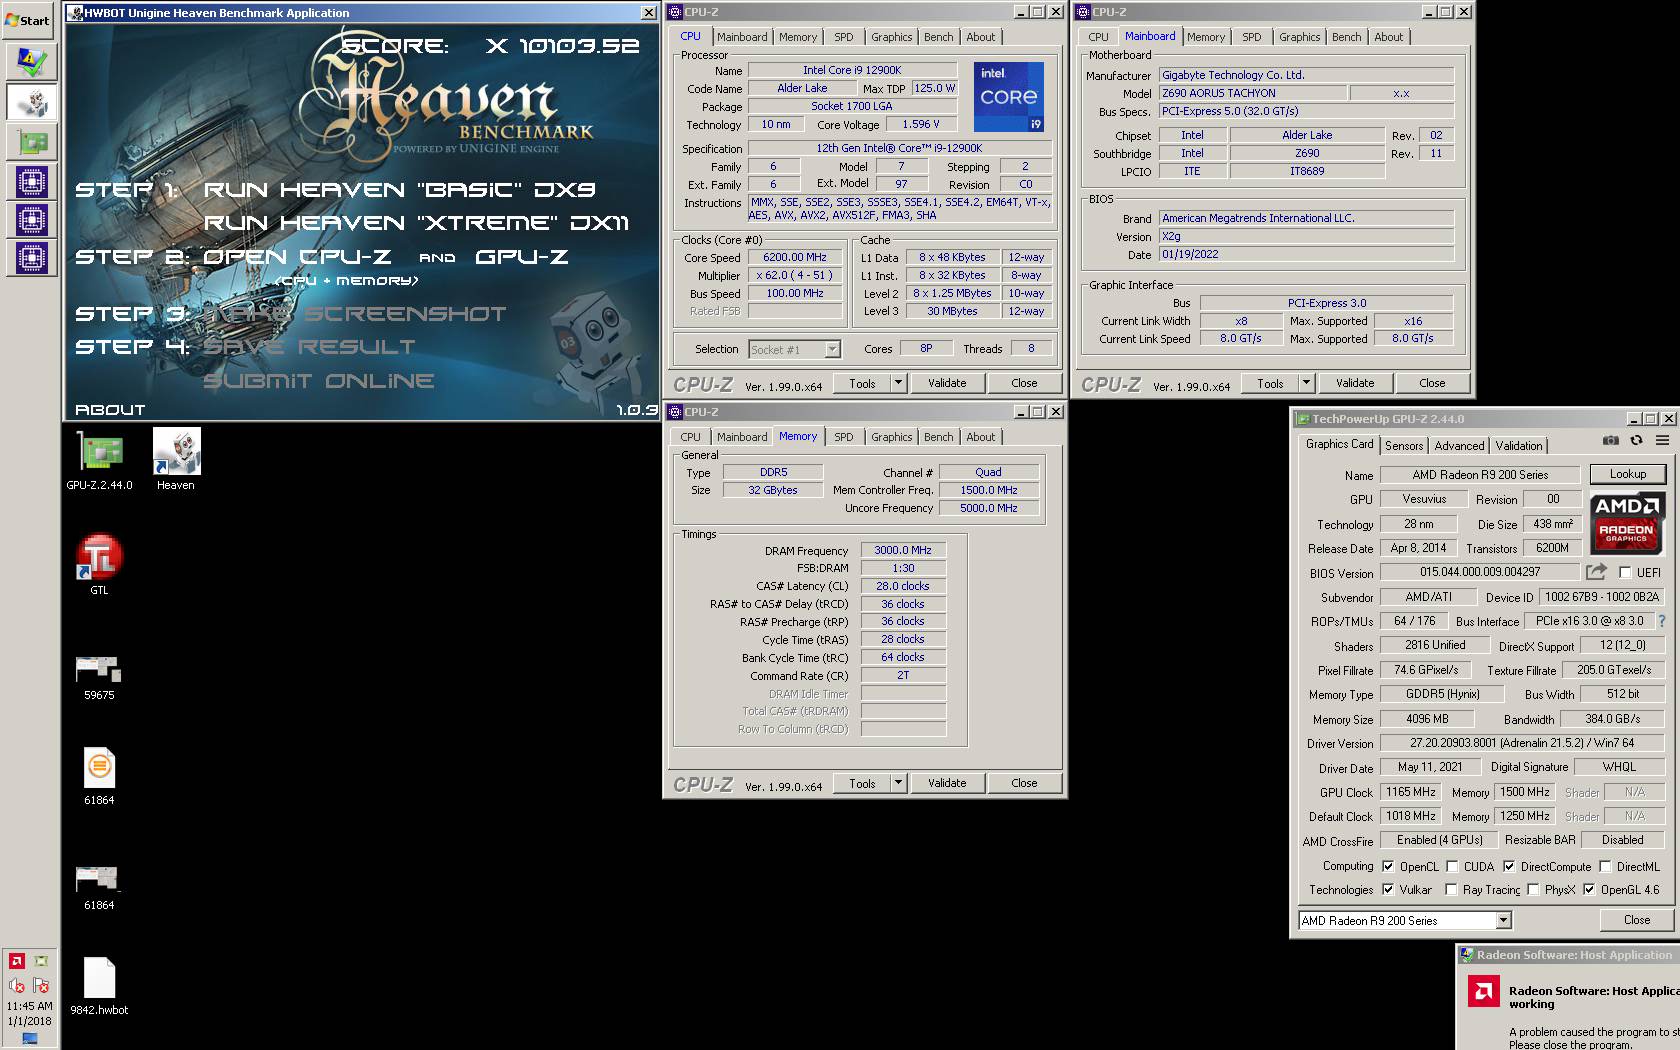Open Graphics tab in CPU-Z Mainboard window
Screen dimensions: 1680x1050
click(x=1299, y=37)
